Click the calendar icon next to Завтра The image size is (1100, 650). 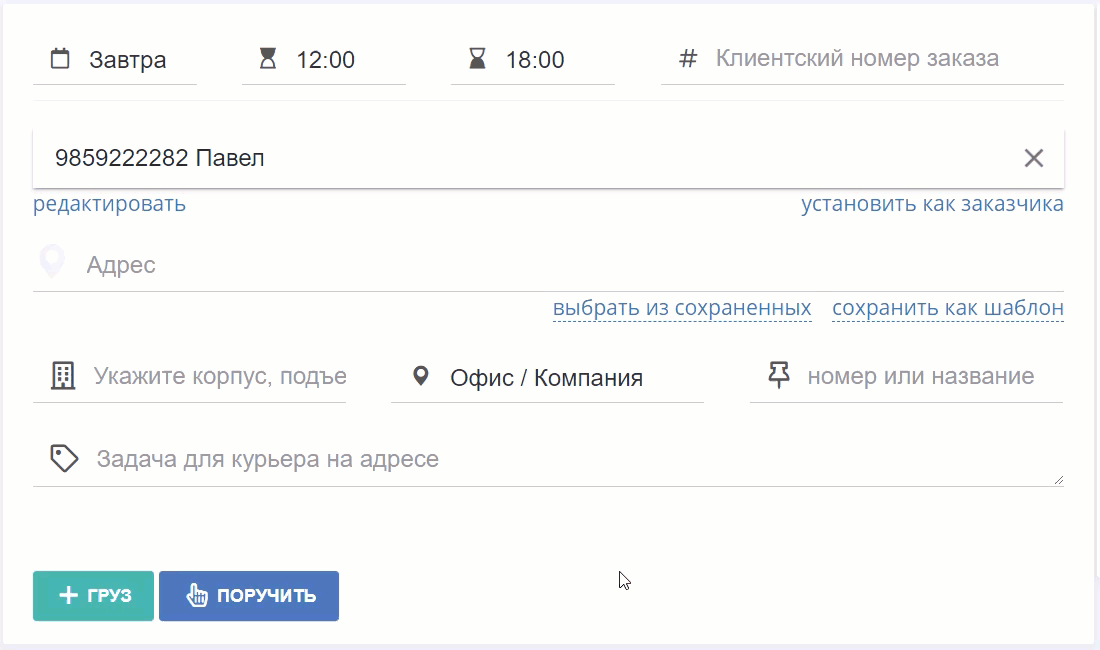tap(60, 59)
